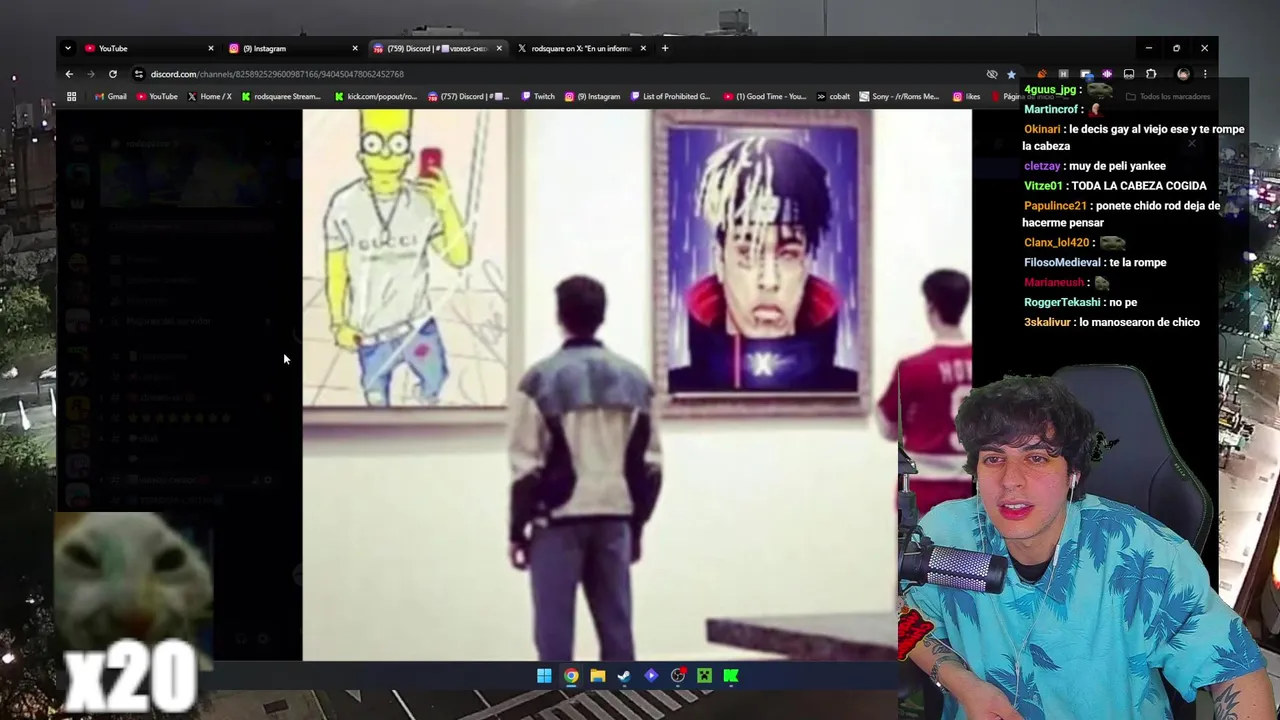Open the Chrome extensions puzzle icon

point(1151,74)
